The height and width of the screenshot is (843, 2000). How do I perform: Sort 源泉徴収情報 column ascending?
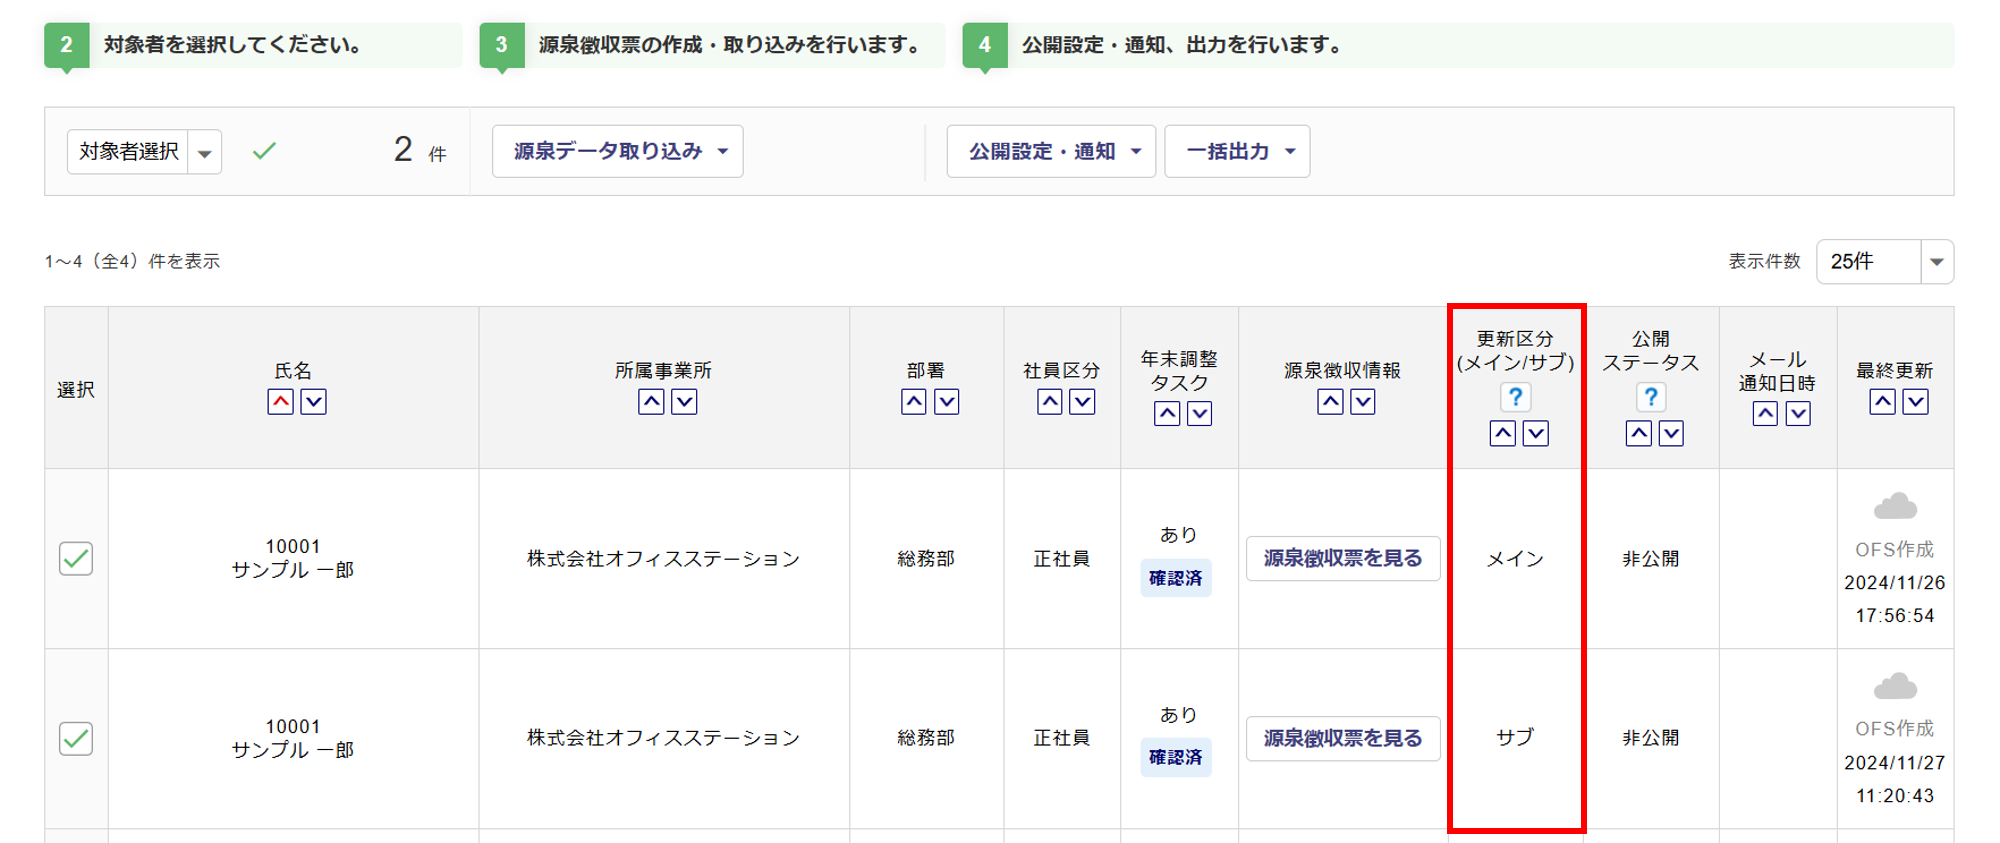coord(1330,402)
